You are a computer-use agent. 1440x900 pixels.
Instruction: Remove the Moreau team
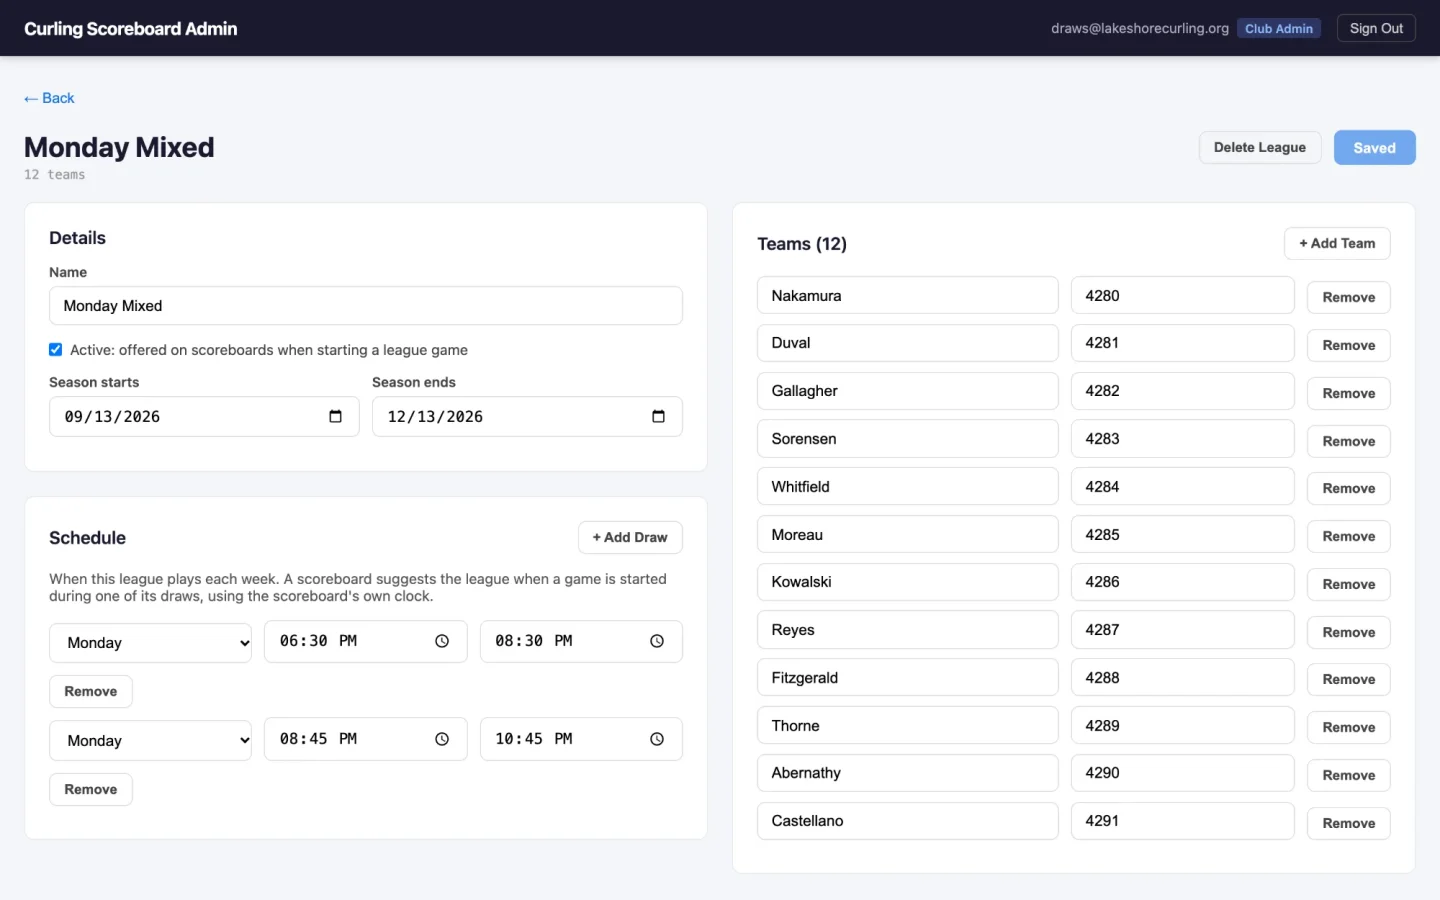click(x=1348, y=536)
